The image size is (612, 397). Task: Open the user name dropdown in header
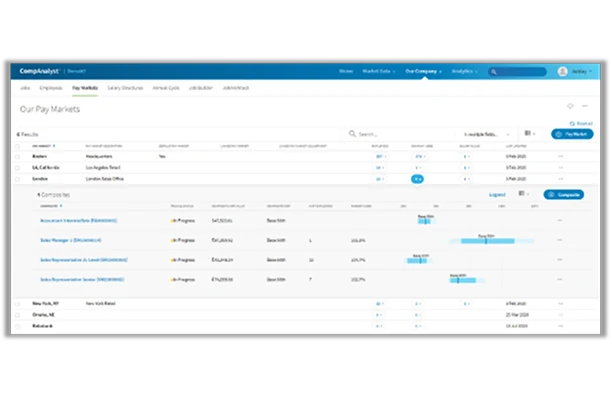(582, 71)
